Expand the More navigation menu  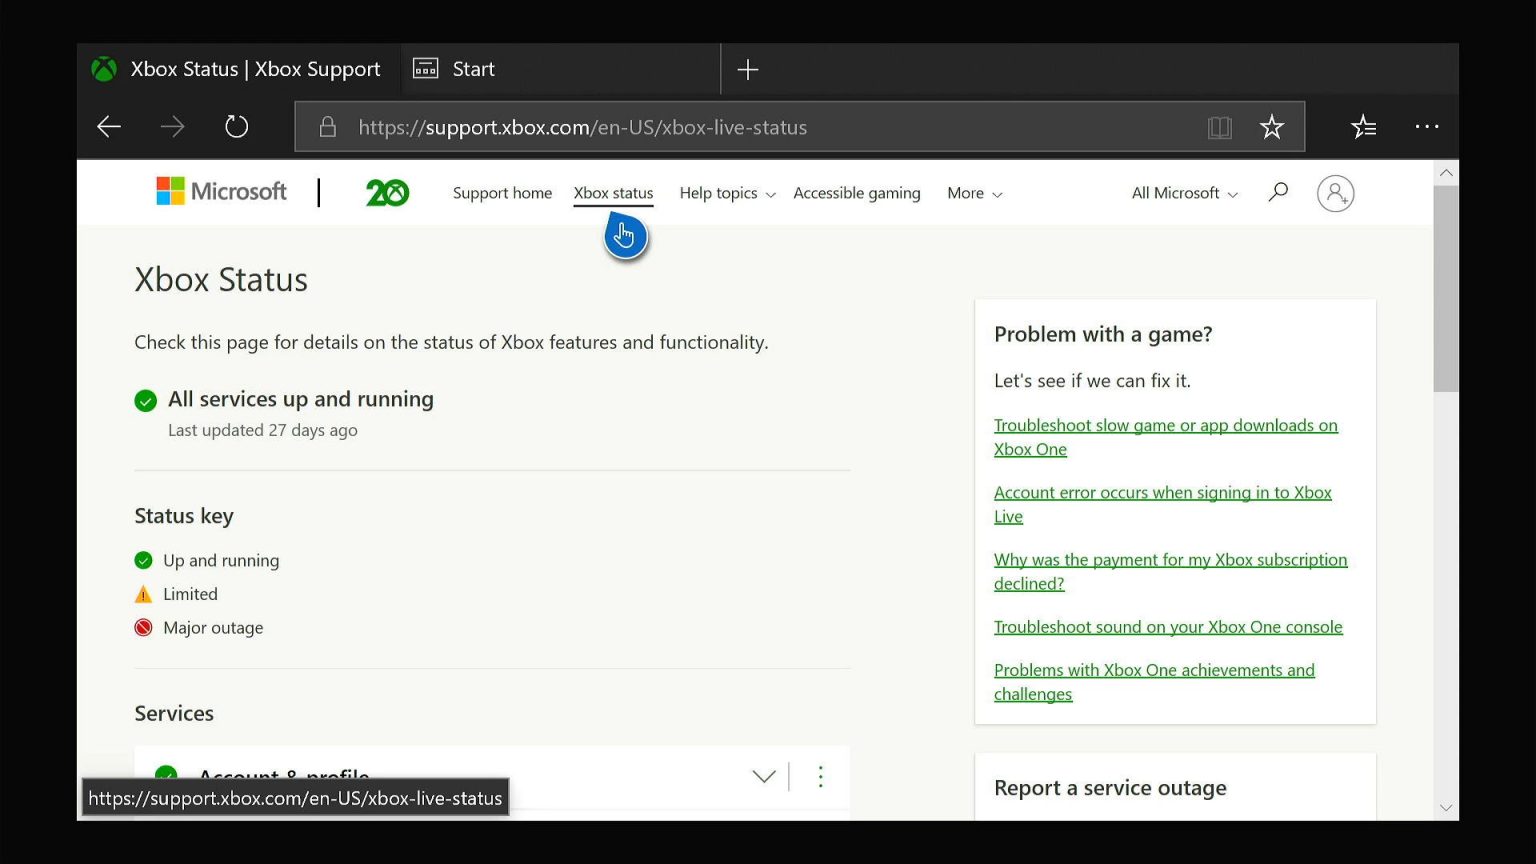(974, 193)
